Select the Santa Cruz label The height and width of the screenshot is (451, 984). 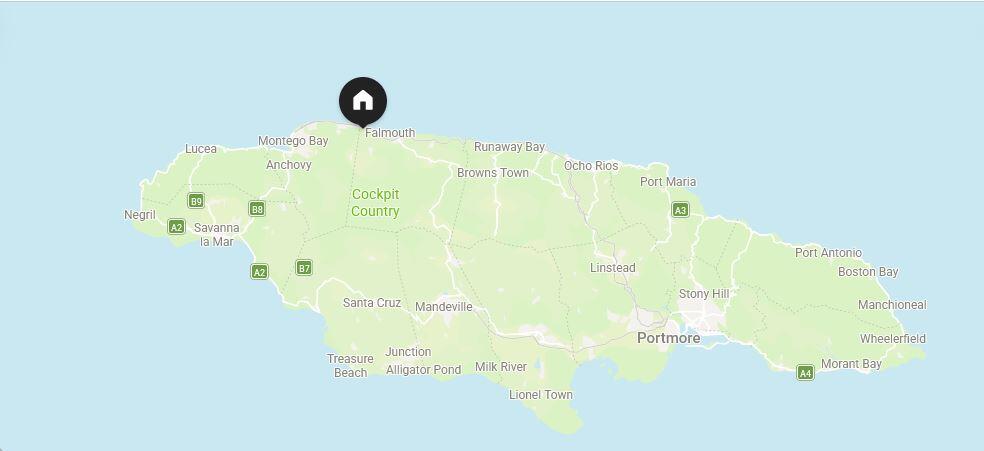(372, 303)
